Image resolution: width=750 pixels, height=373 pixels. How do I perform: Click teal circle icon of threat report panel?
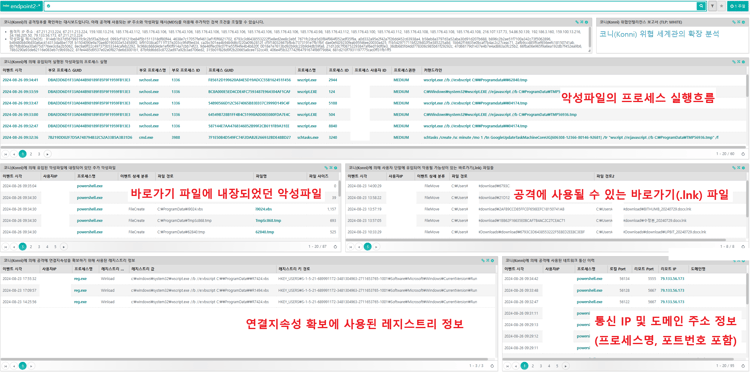[x=743, y=22]
